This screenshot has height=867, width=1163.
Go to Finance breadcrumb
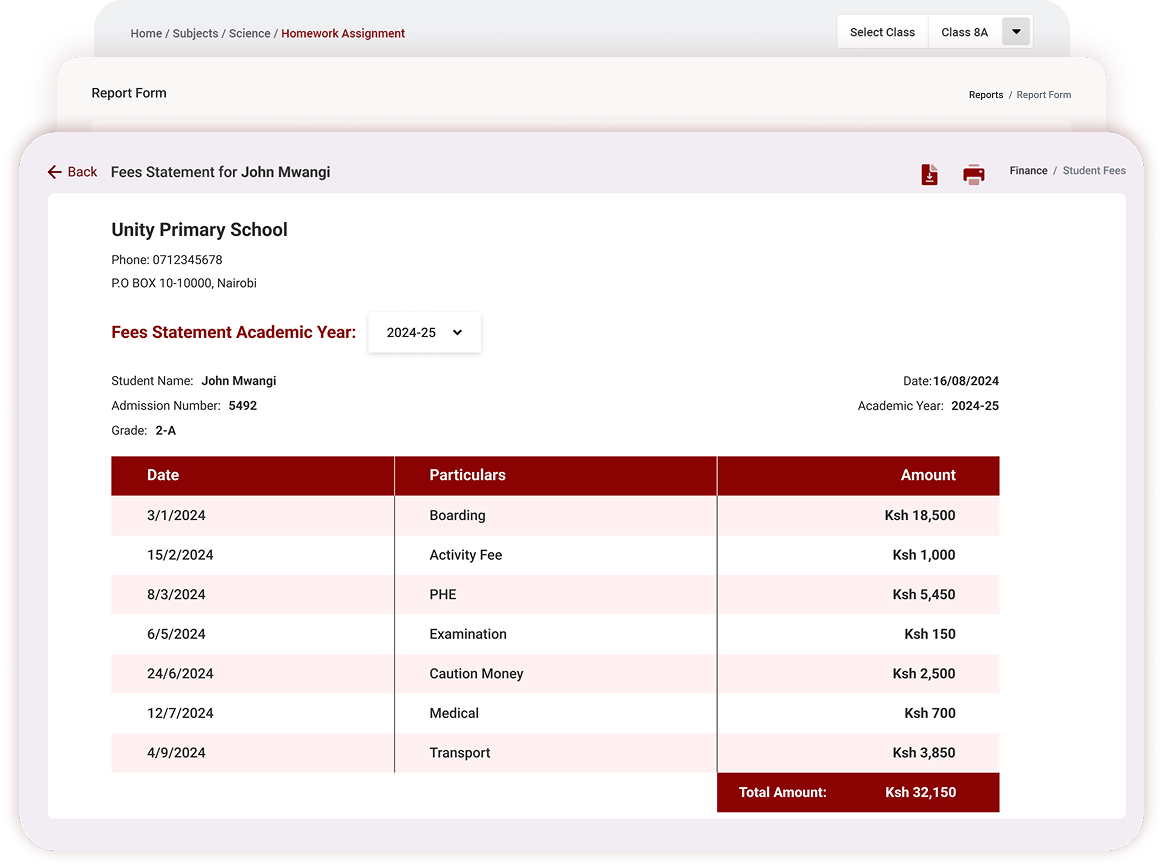pyautogui.click(x=1028, y=171)
